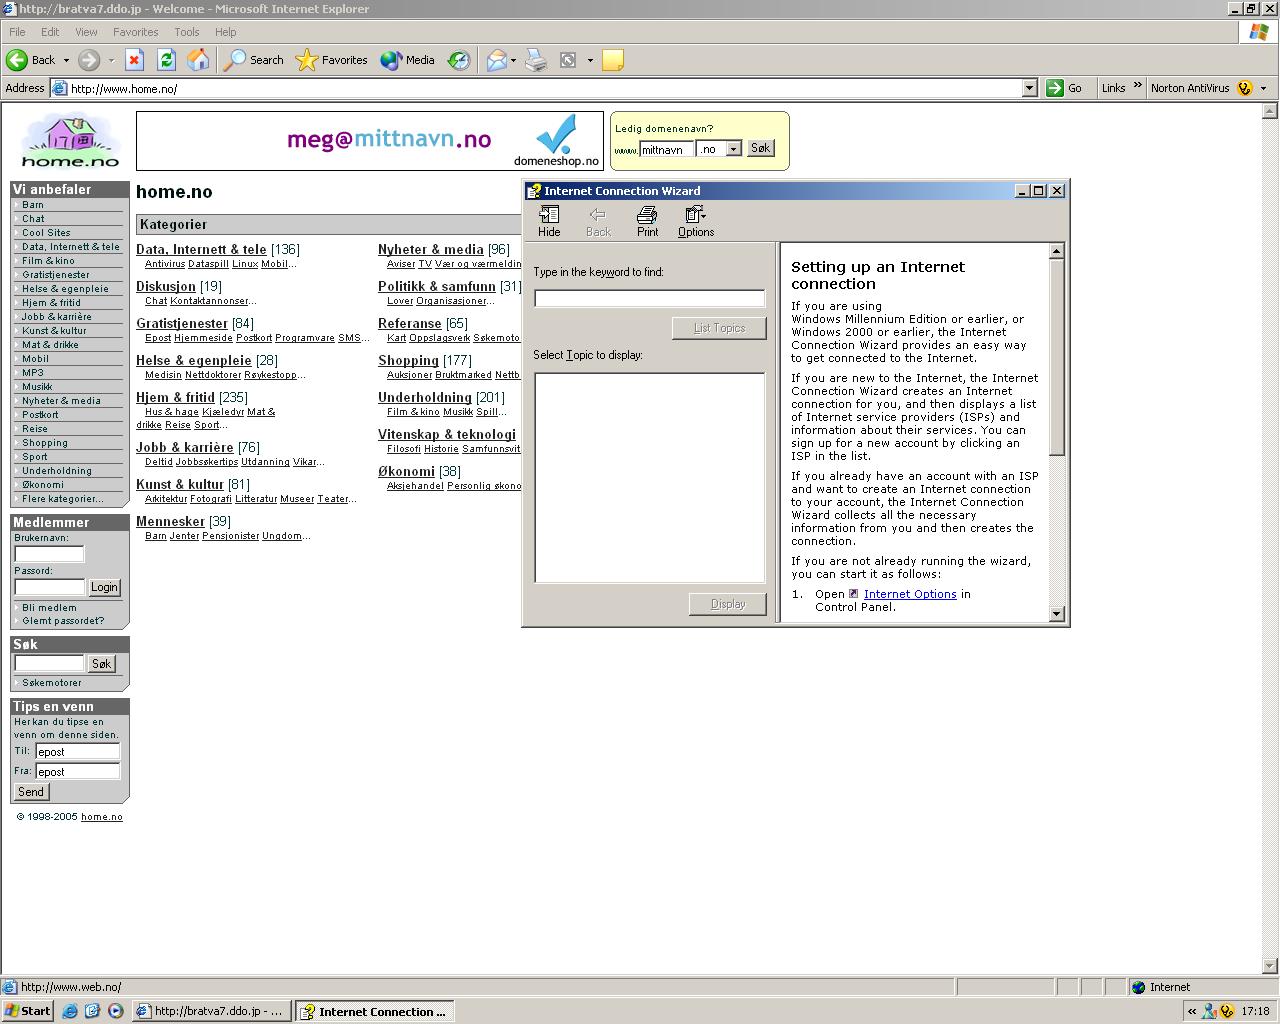
Task: Open the Tools menu
Action: point(186,32)
